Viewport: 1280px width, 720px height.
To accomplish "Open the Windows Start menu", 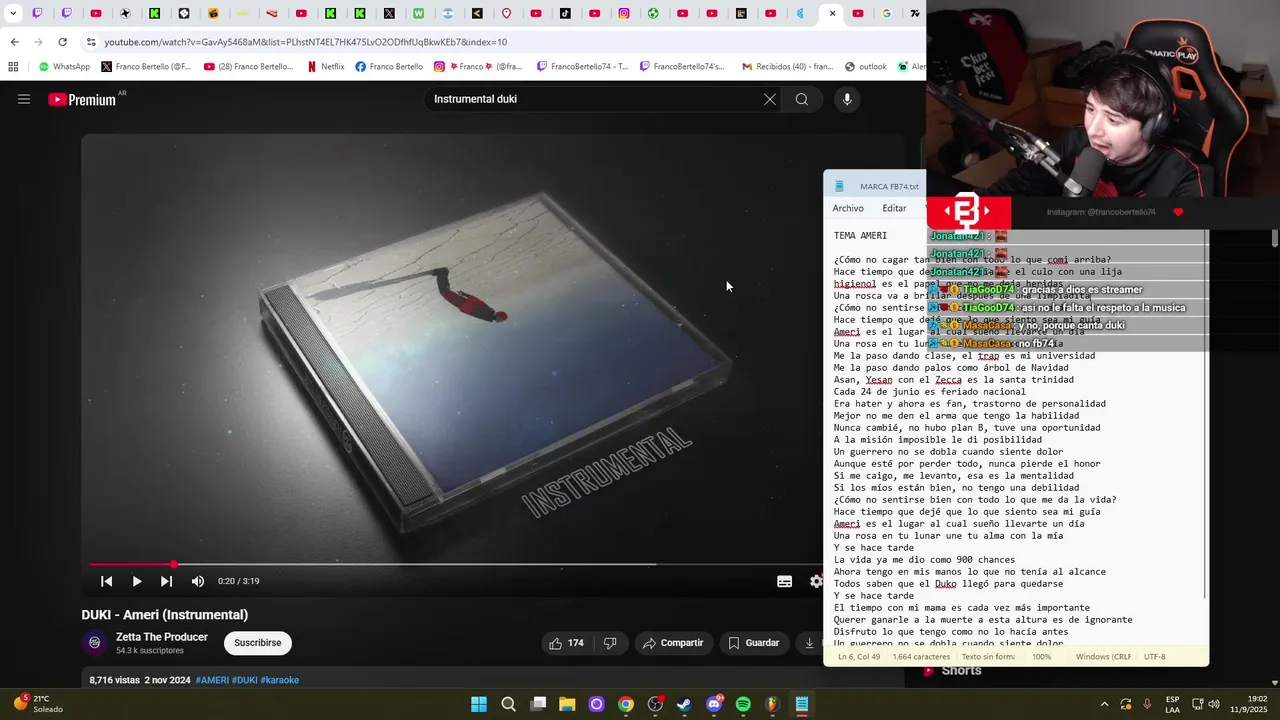I will 479,704.
